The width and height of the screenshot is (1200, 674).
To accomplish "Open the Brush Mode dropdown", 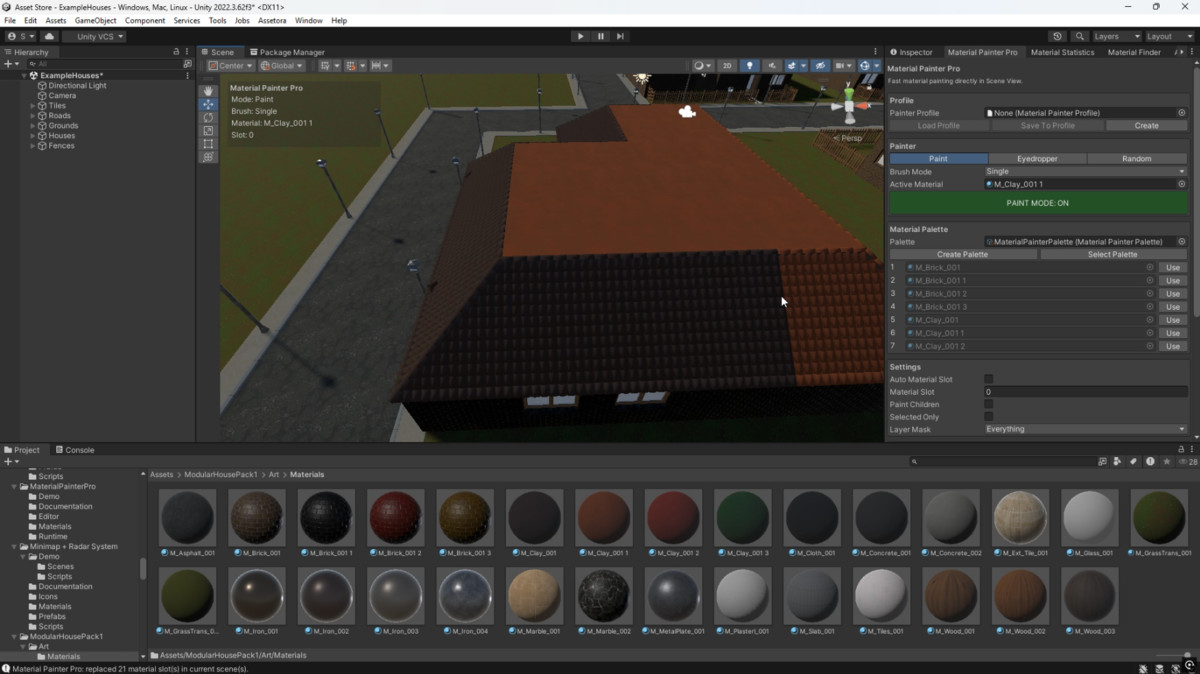I will coord(1085,171).
